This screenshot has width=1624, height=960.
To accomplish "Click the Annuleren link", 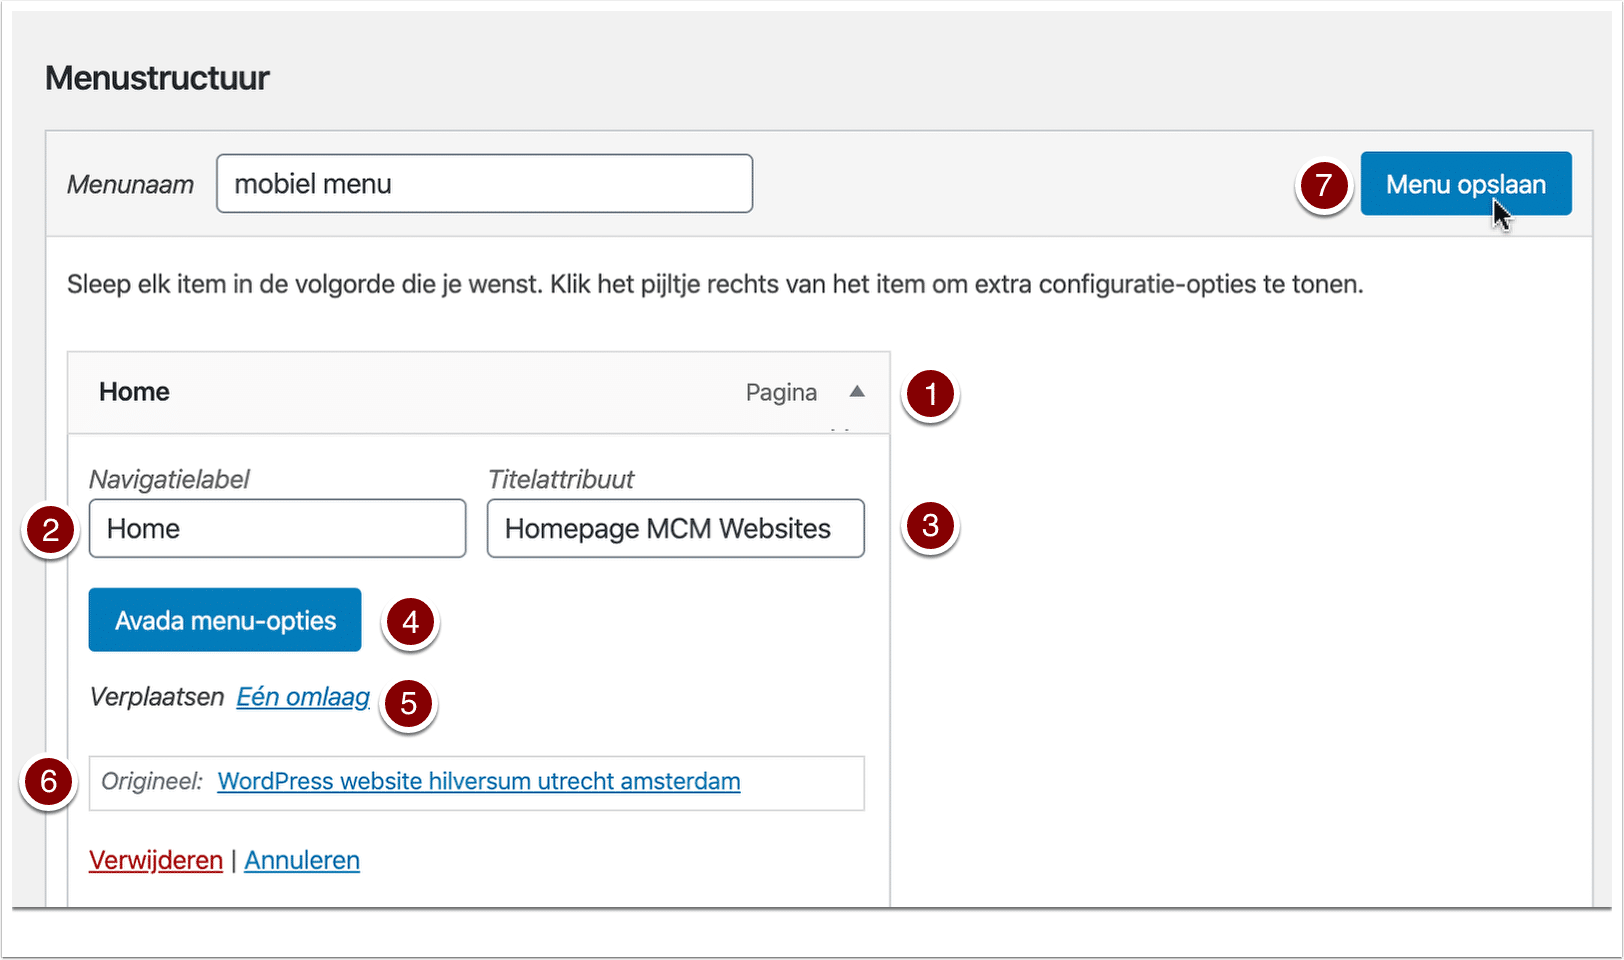I will click(302, 860).
